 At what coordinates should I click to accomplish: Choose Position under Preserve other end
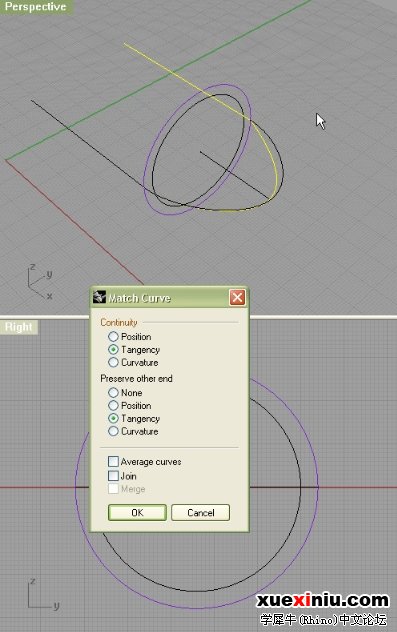click(x=113, y=405)
